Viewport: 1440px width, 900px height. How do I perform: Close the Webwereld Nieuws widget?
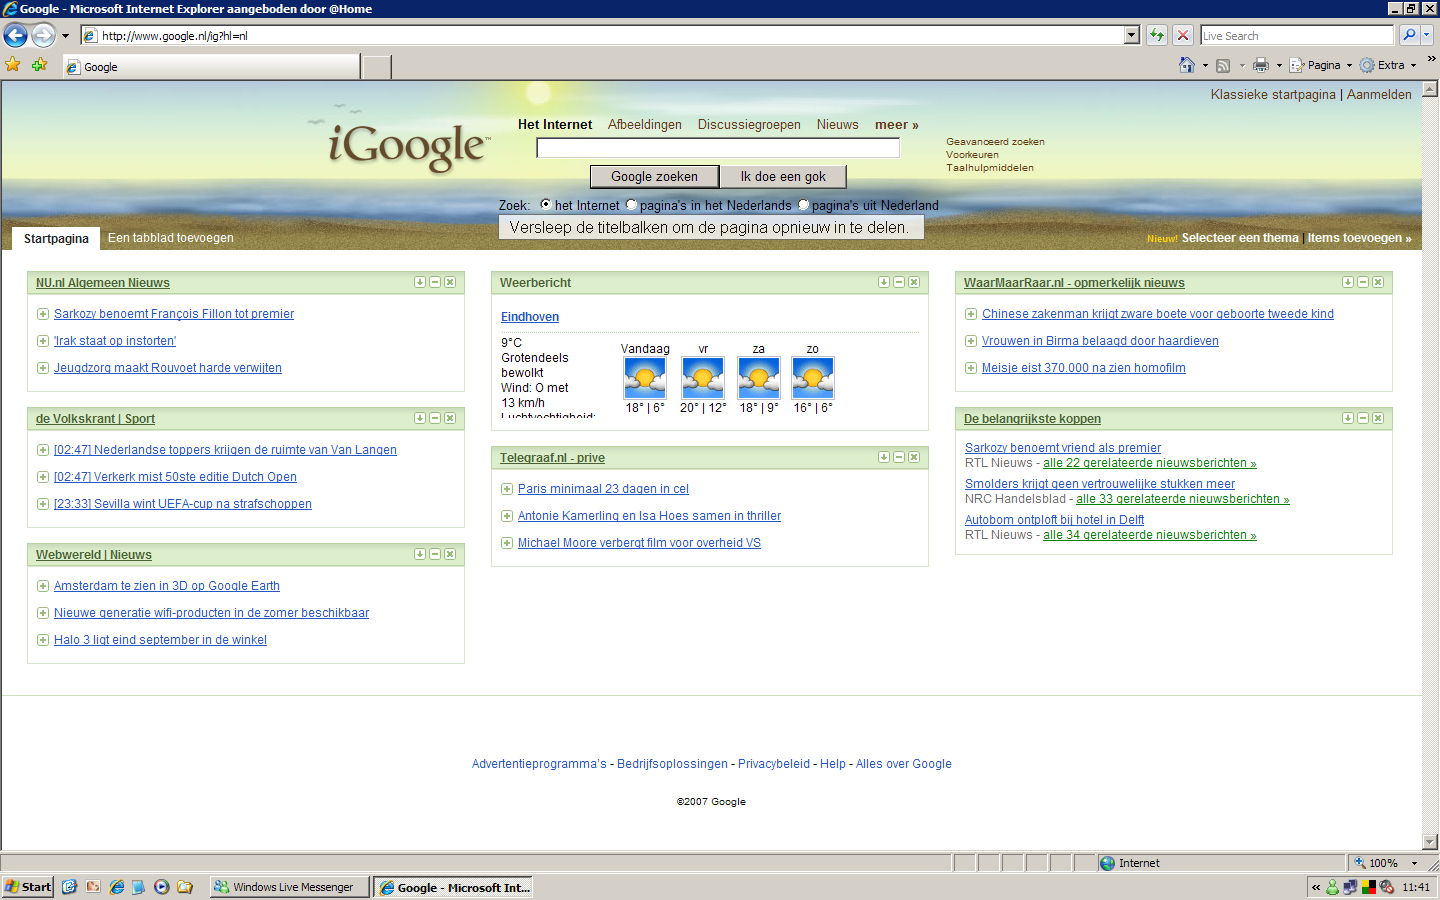pyautogui.click(x=450, y=554)
